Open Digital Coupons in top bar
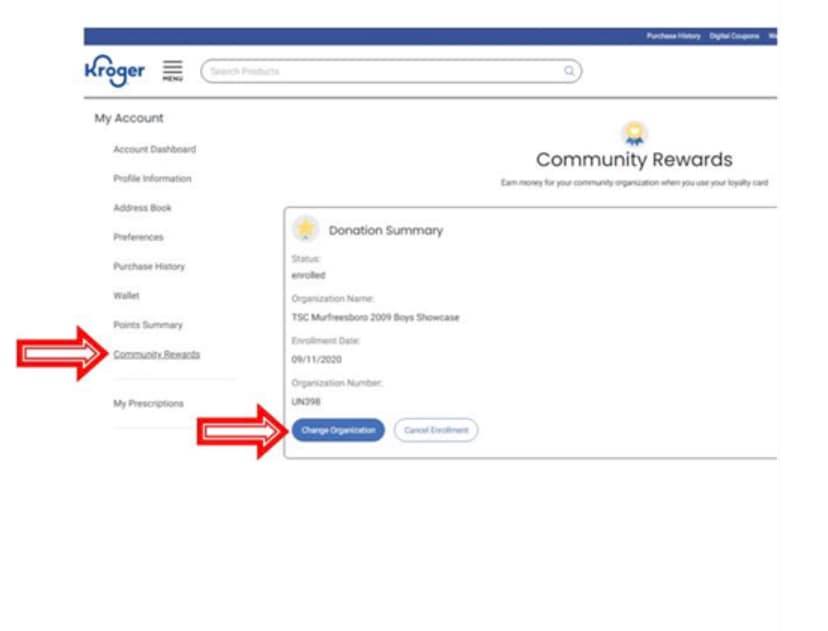Screen dimensions: 828x631 (734, 36)
